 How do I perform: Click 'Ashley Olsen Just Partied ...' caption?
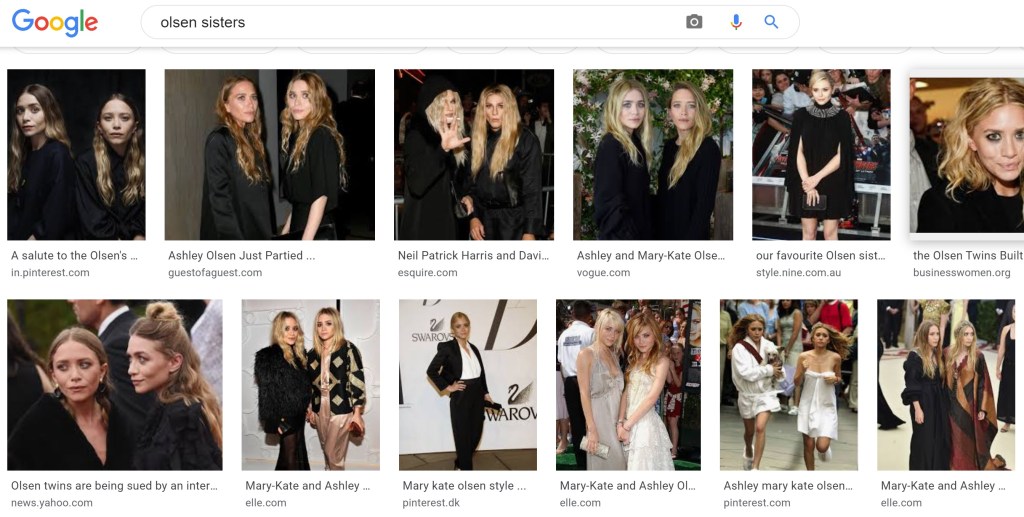click(x=241, y=256)
